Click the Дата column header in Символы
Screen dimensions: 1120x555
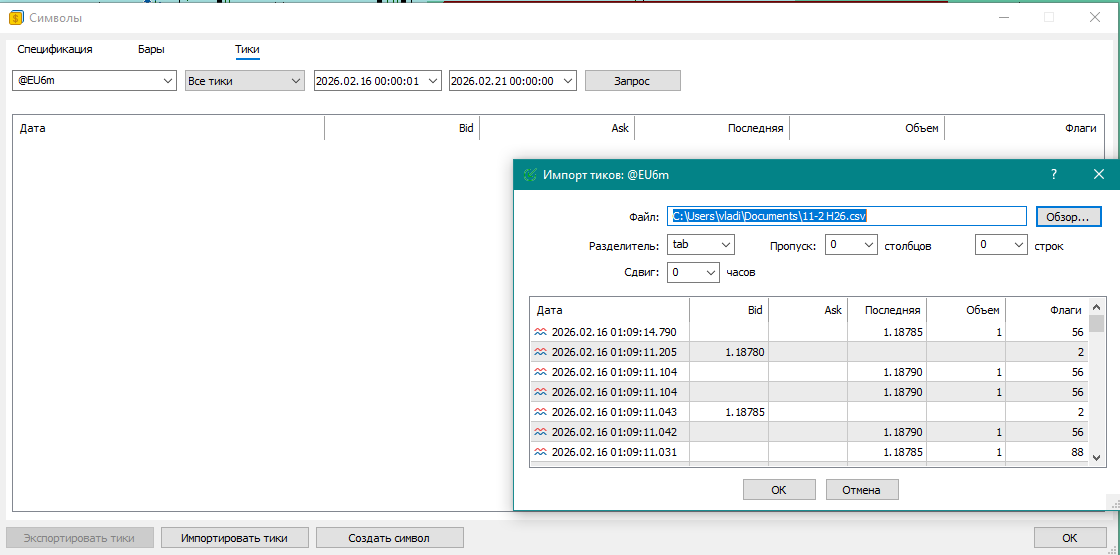tap(169, 129)
